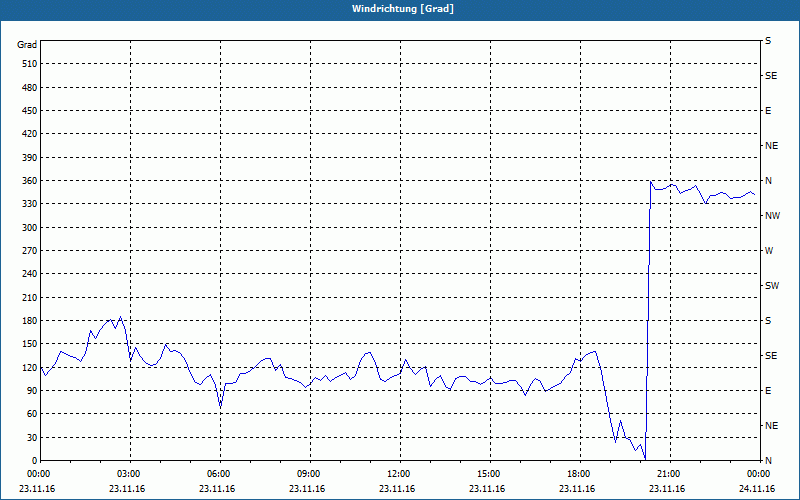Click the 21:00 time axis label
This screenshot has width=800, height=500.
670,474
